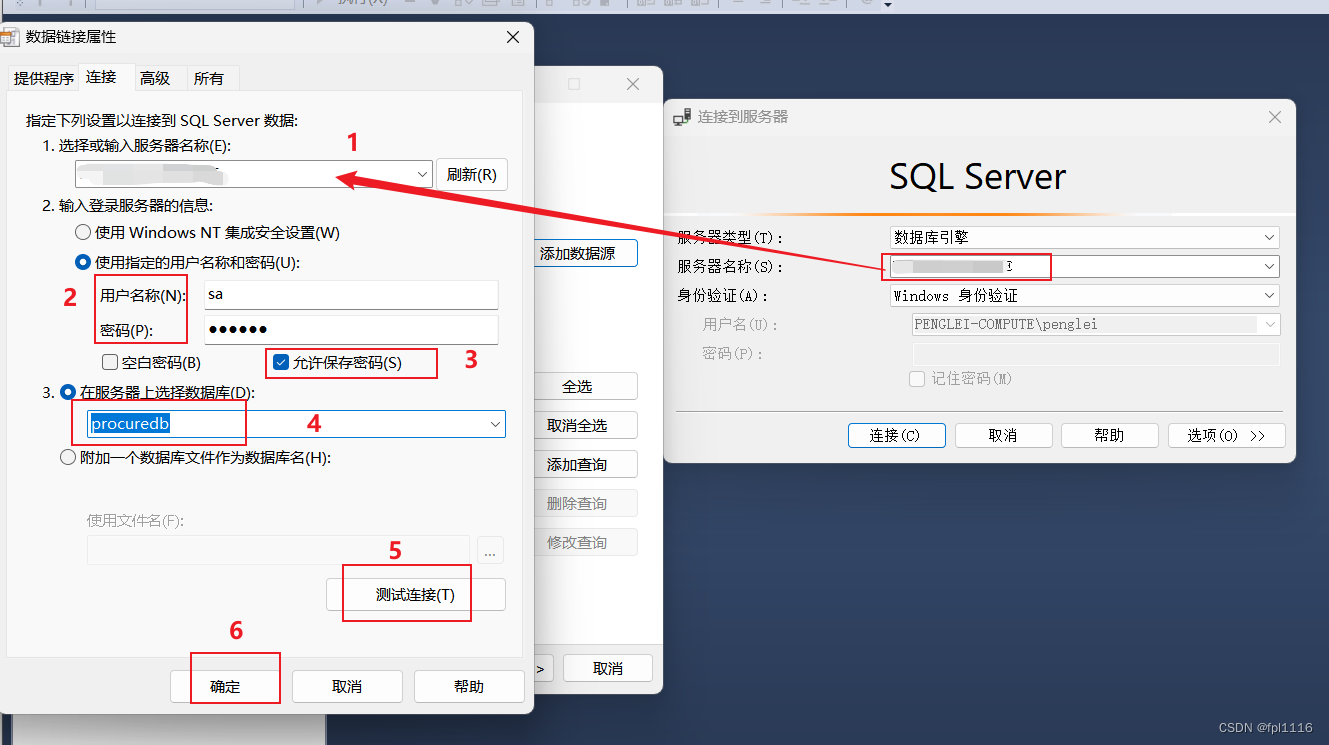
Task: Toggle the 允许保存密码(S) checkbox
Action: 281,362
